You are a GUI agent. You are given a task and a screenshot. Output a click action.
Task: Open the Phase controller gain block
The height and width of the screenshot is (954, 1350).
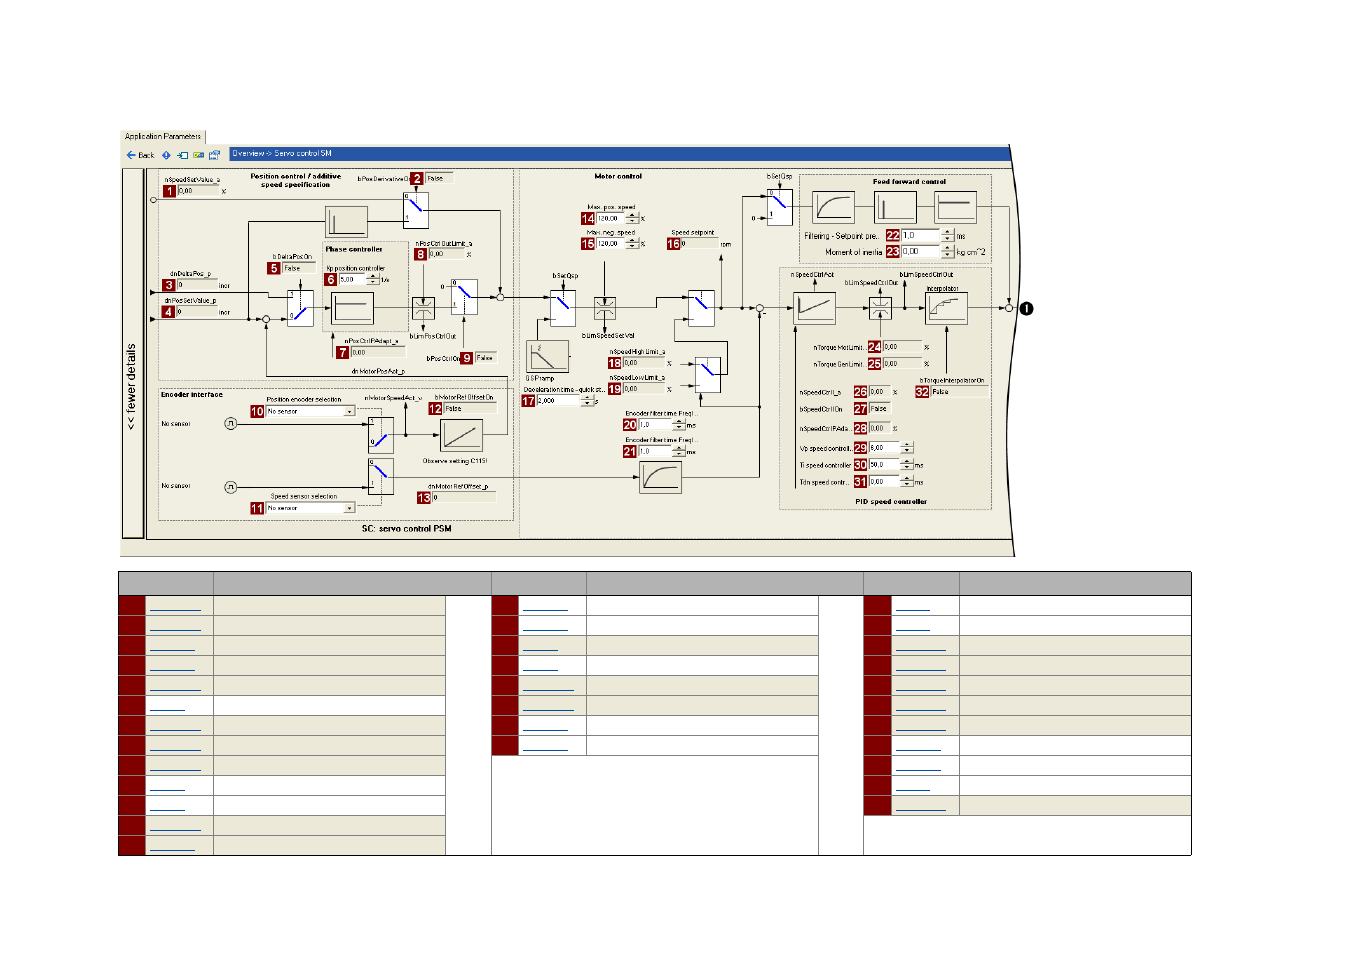coord(352,308)
